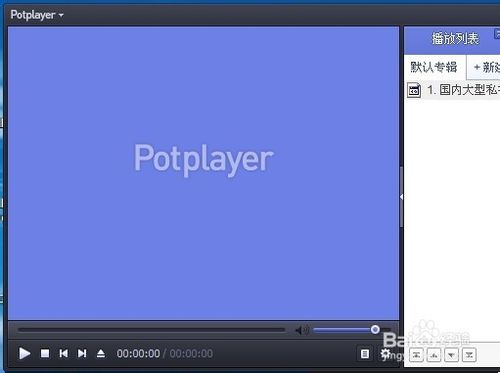
Task: Select the first playlist entry 国内大型
Action: click(452, 90)
